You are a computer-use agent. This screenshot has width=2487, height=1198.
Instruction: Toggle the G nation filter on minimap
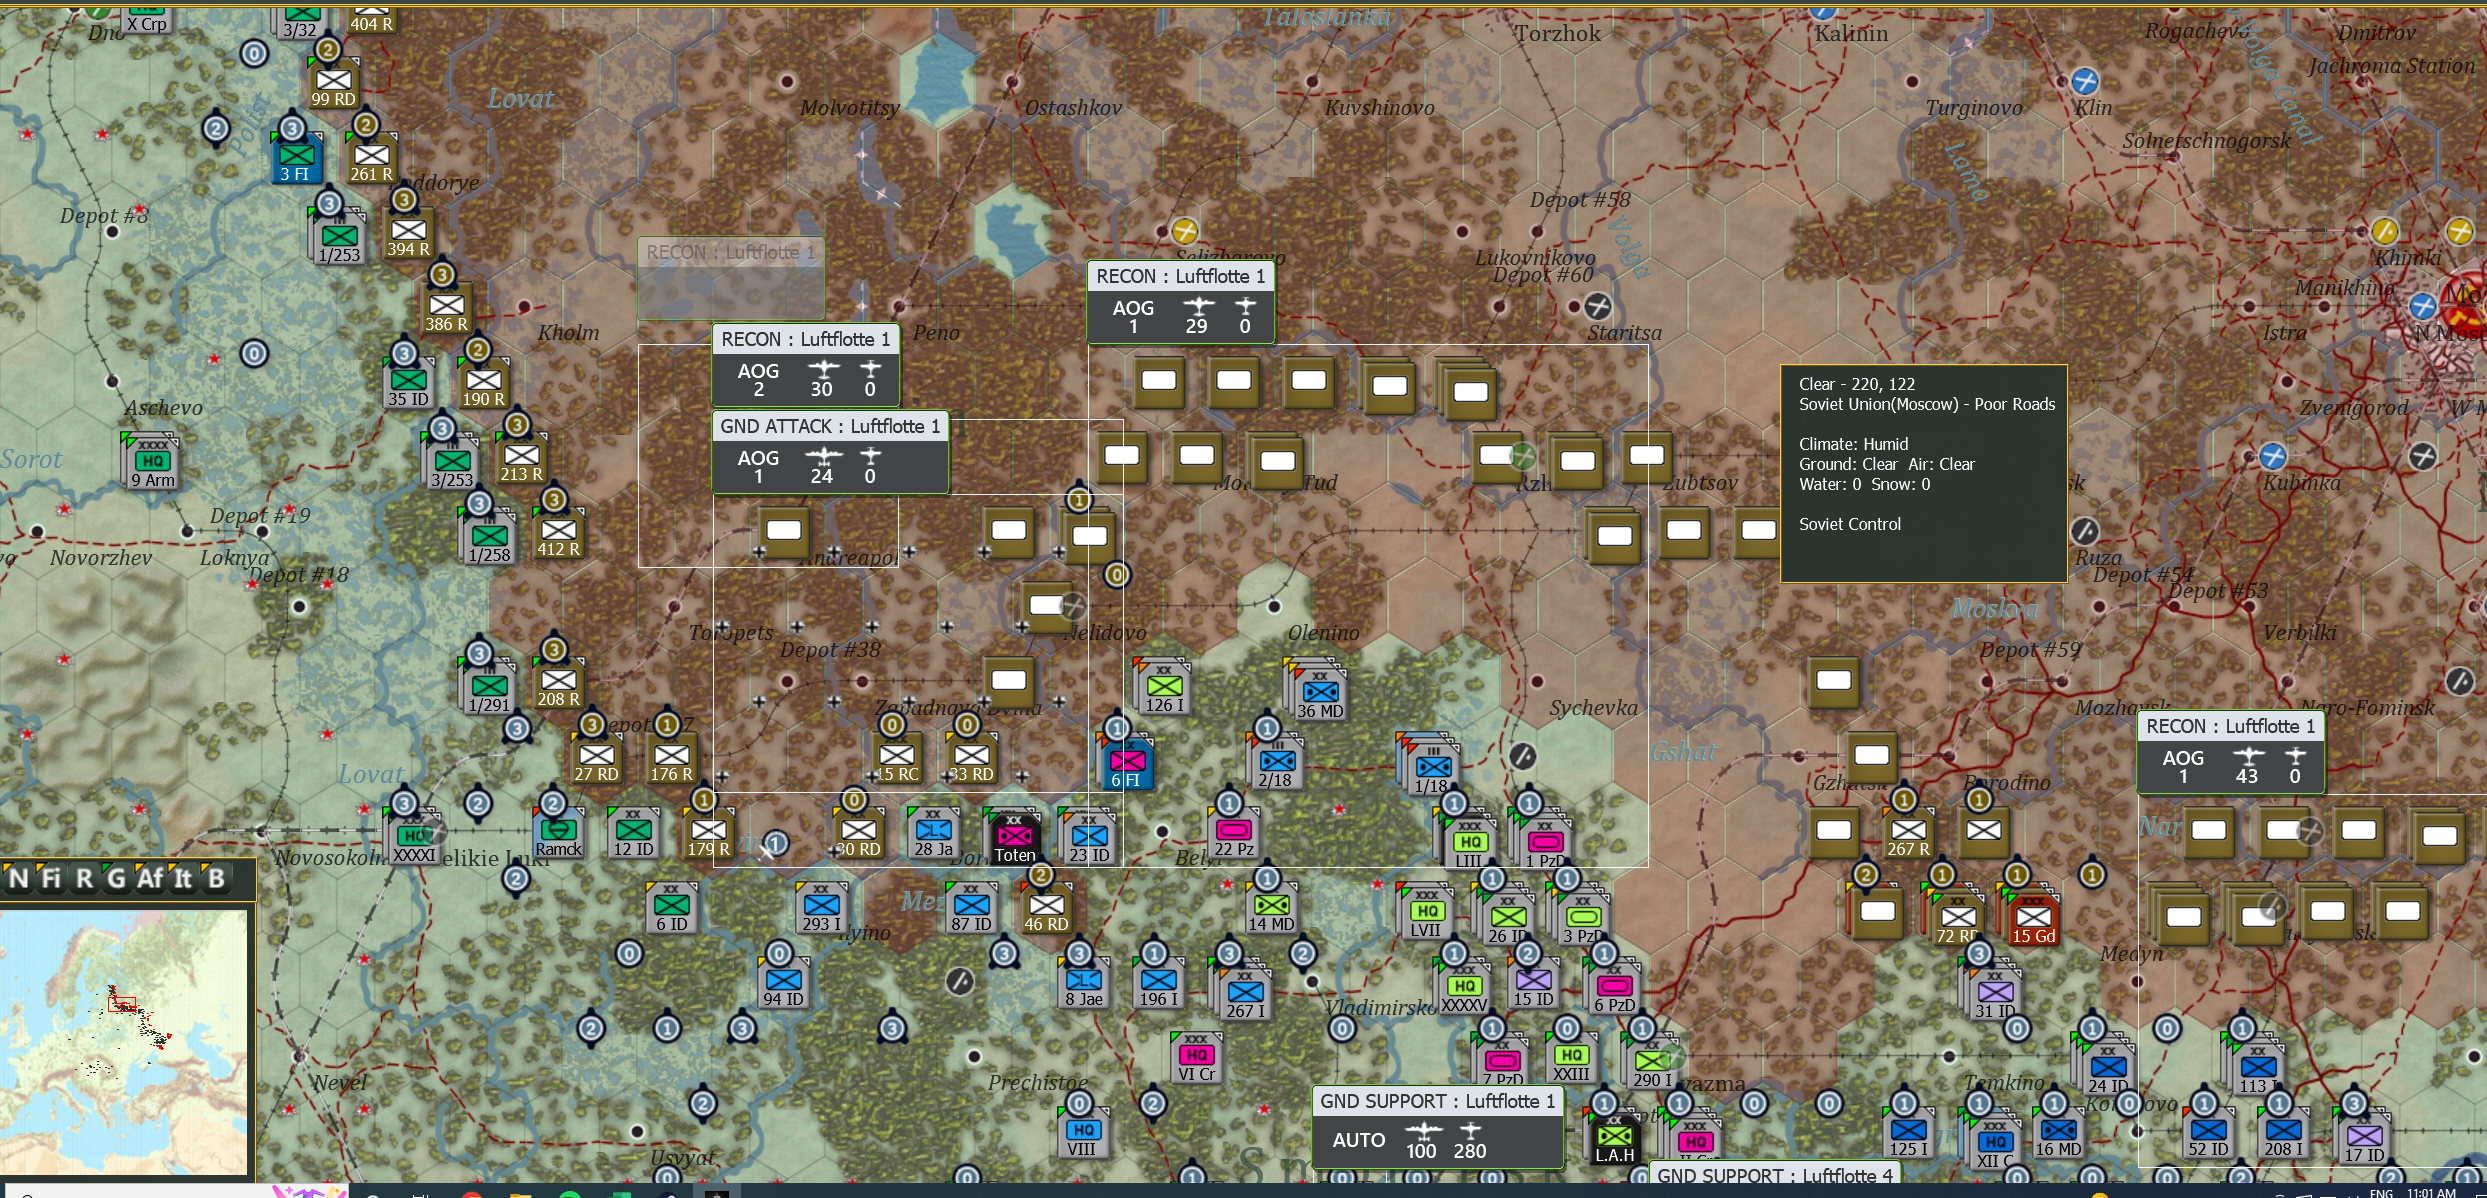(116, 878)
